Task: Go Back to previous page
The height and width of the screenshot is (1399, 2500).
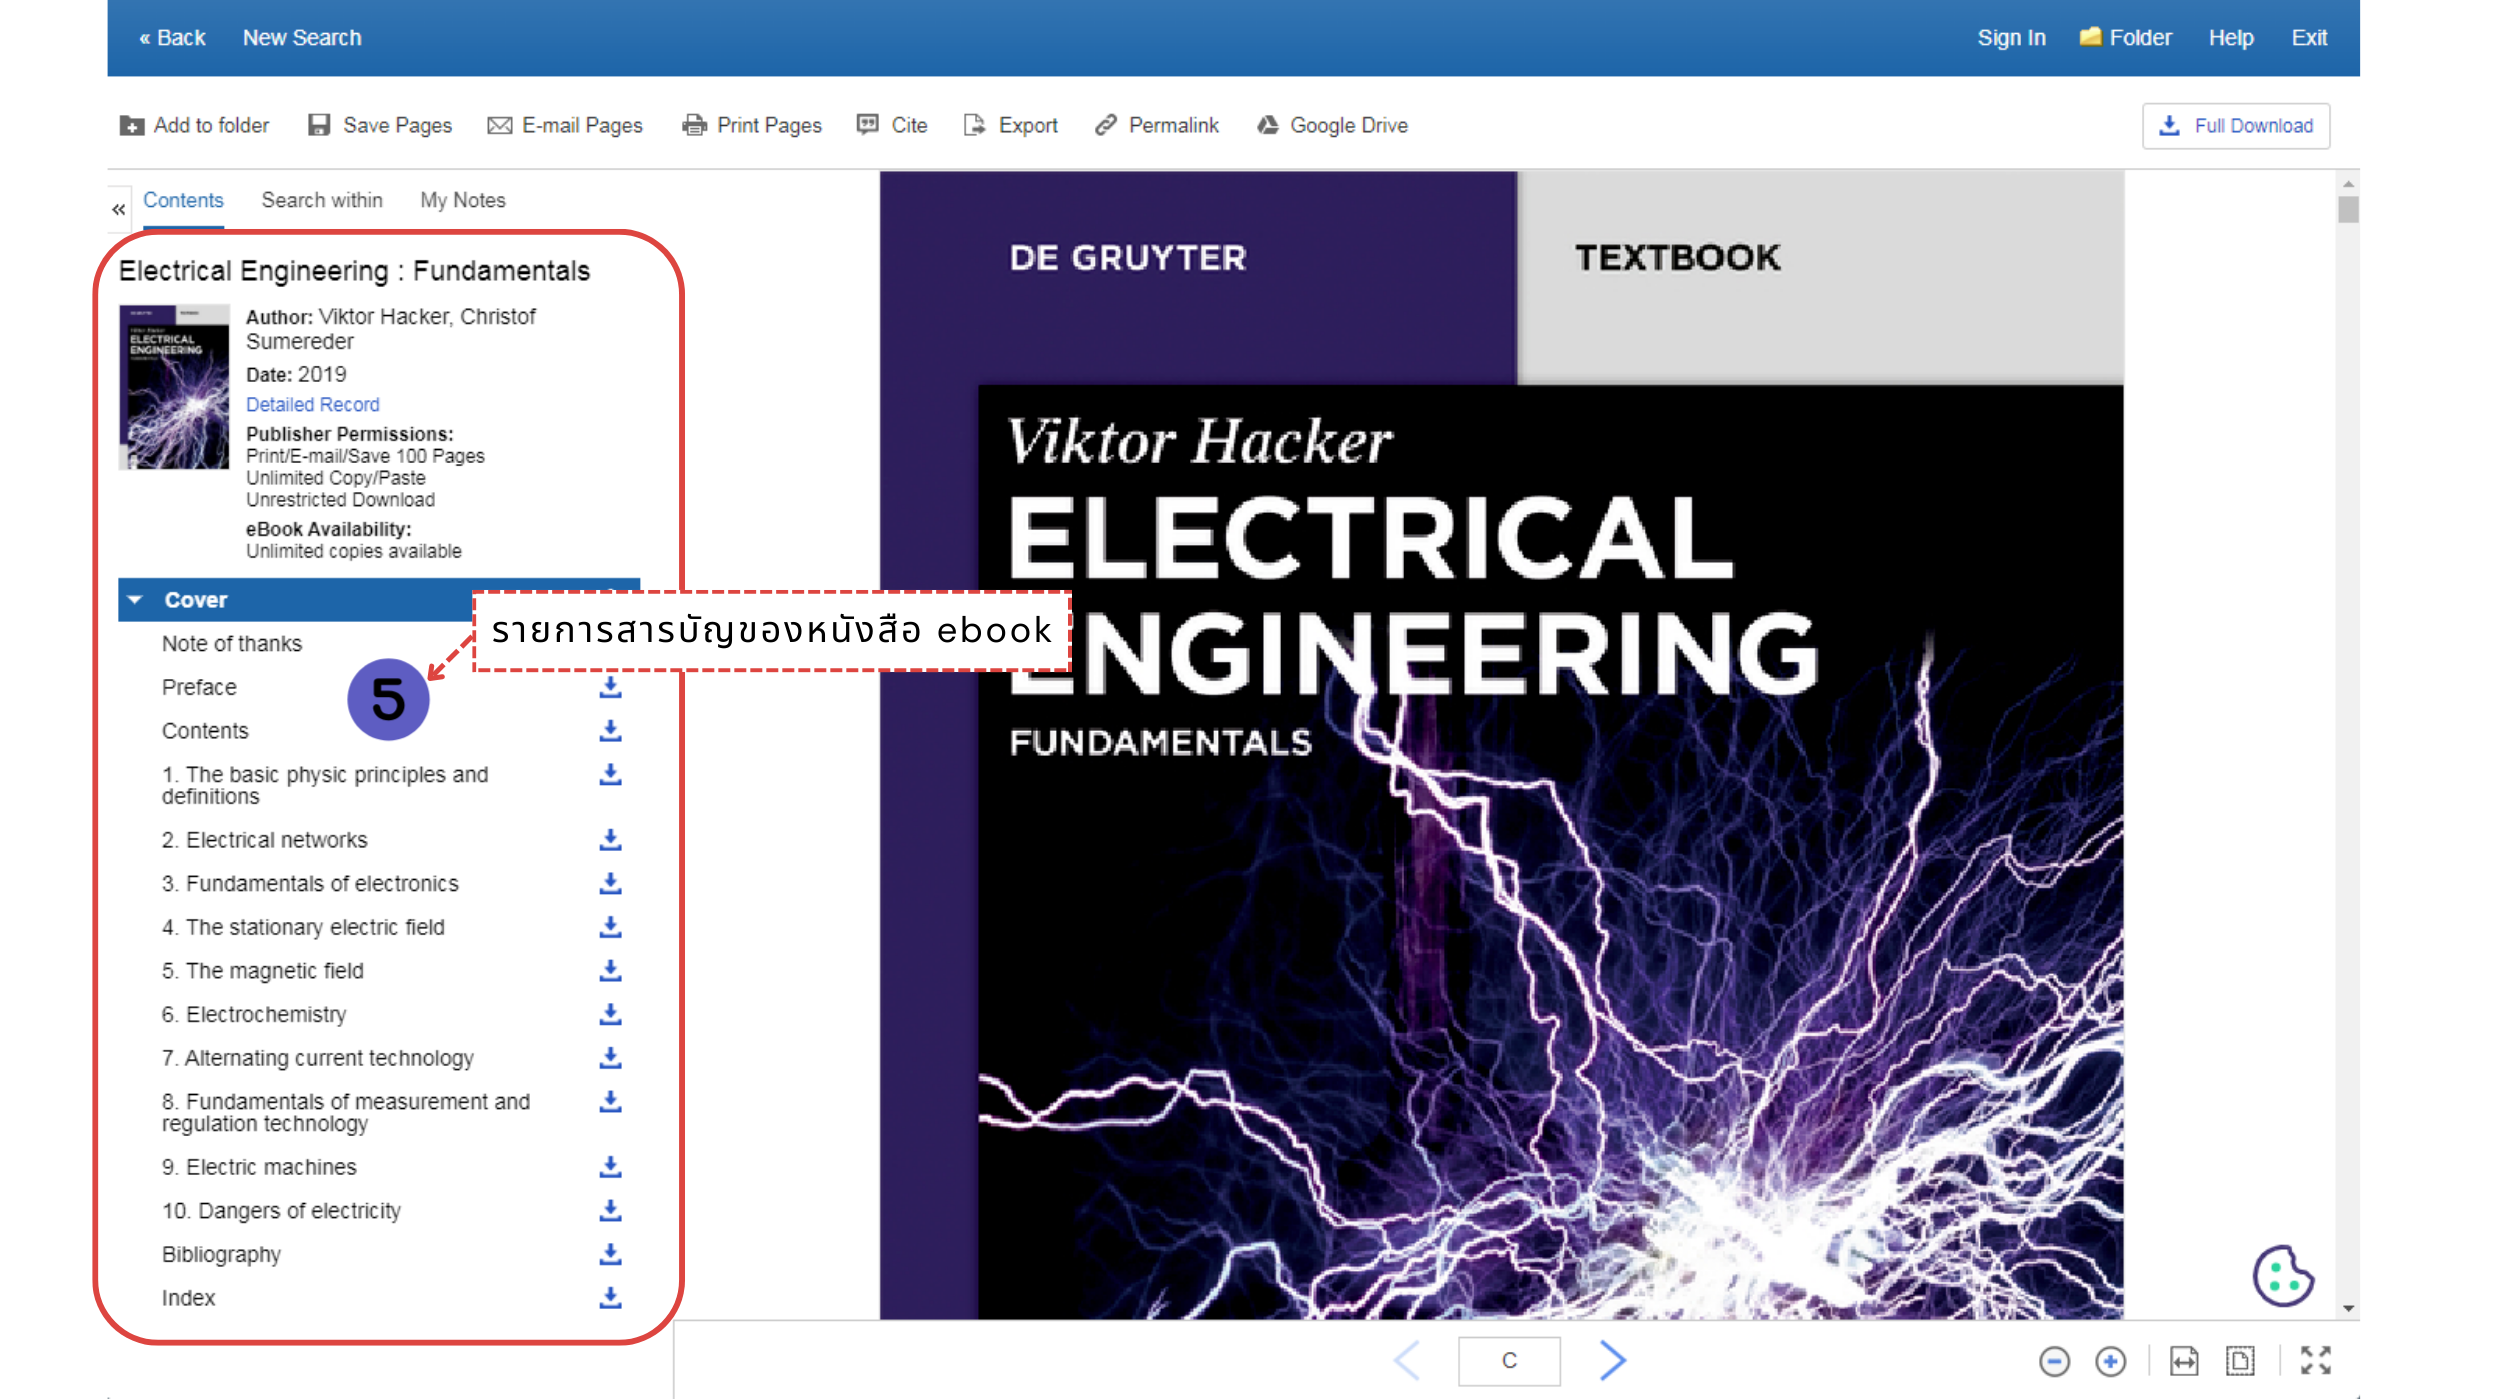Action: (172, 38)
